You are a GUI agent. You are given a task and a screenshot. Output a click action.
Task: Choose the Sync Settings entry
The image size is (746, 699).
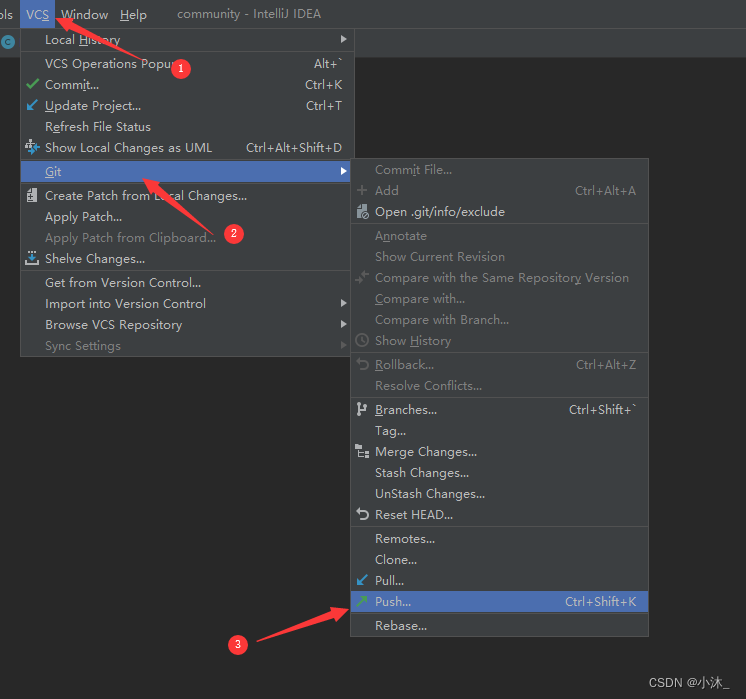click(x=186, y=345)
